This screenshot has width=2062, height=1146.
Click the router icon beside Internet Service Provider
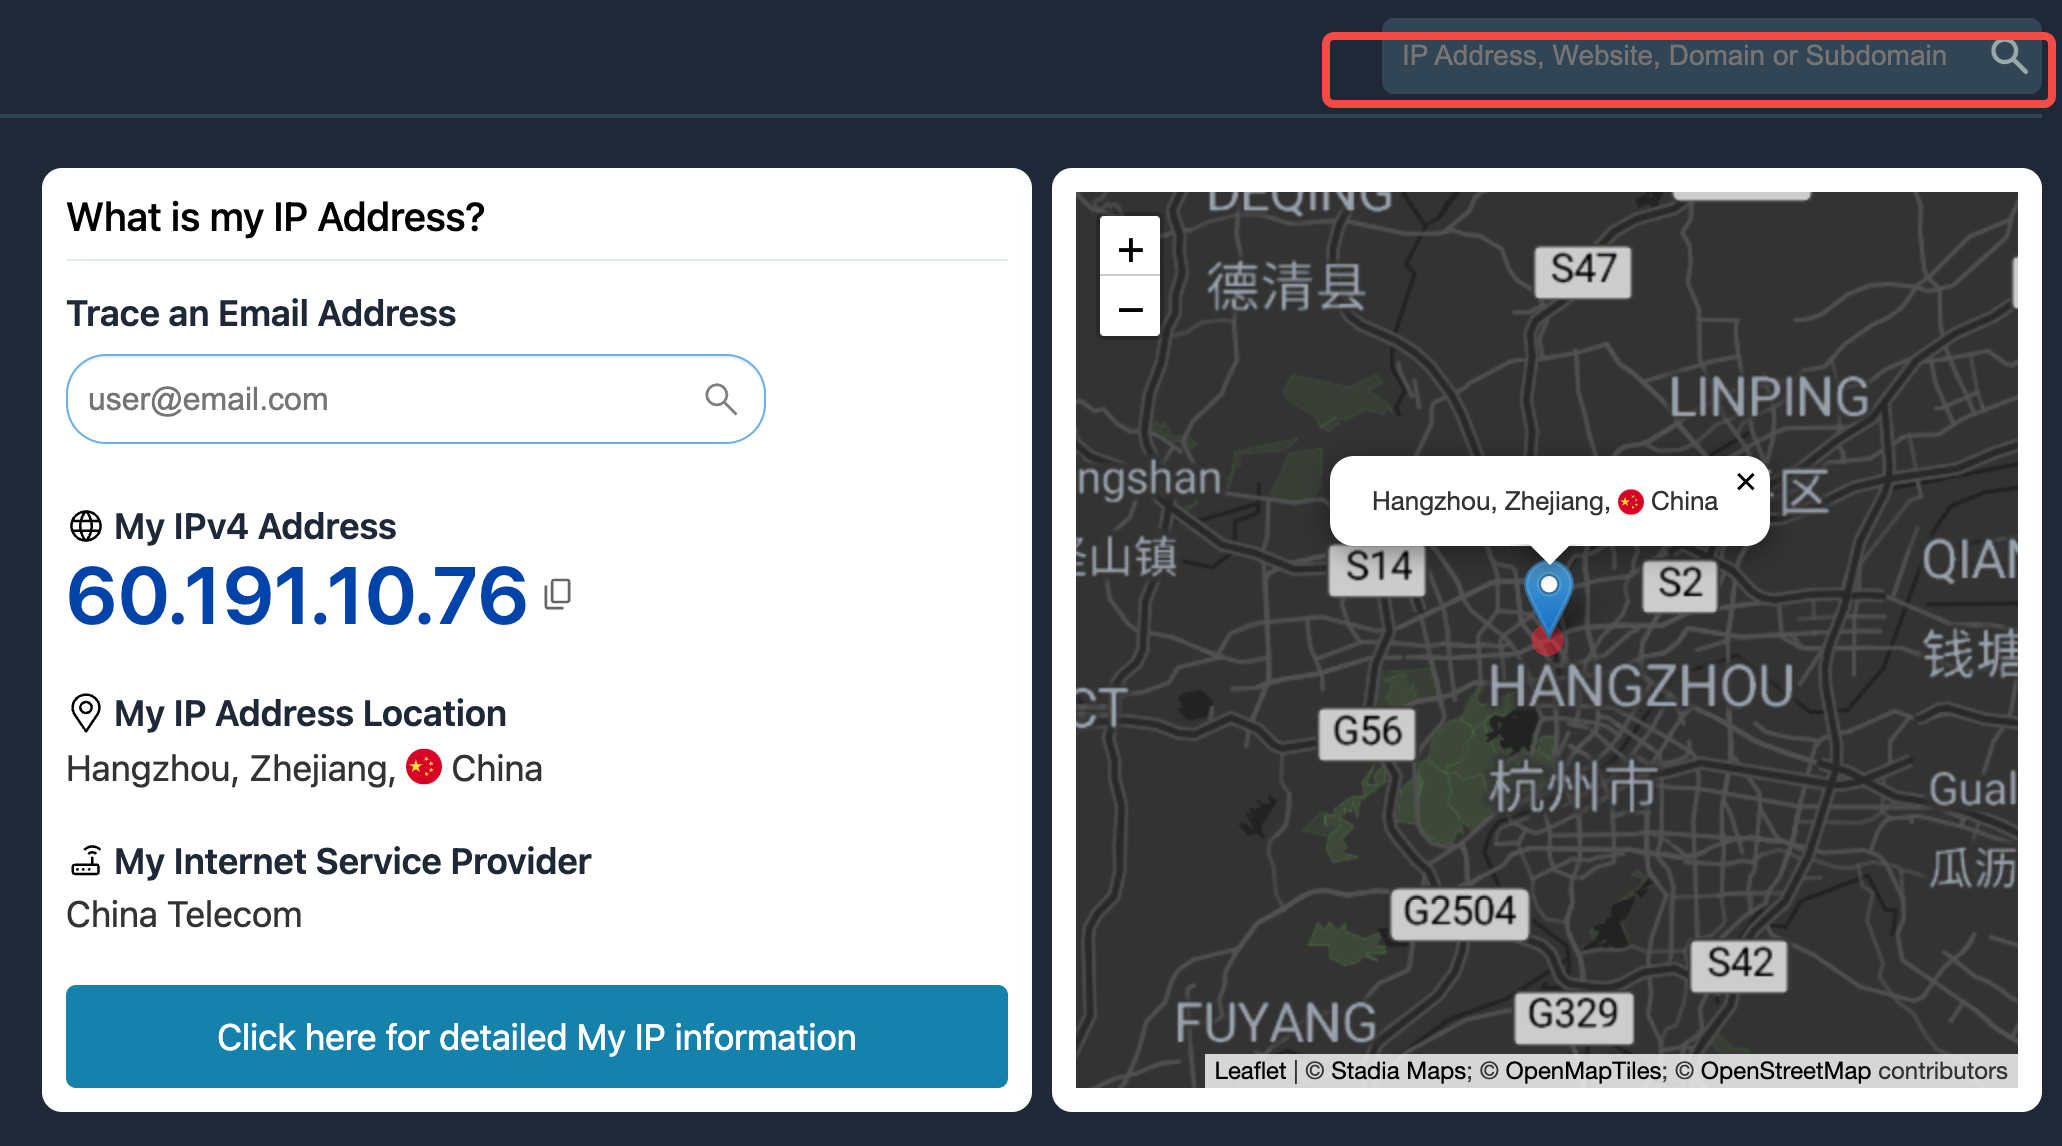tap(86, 861)
